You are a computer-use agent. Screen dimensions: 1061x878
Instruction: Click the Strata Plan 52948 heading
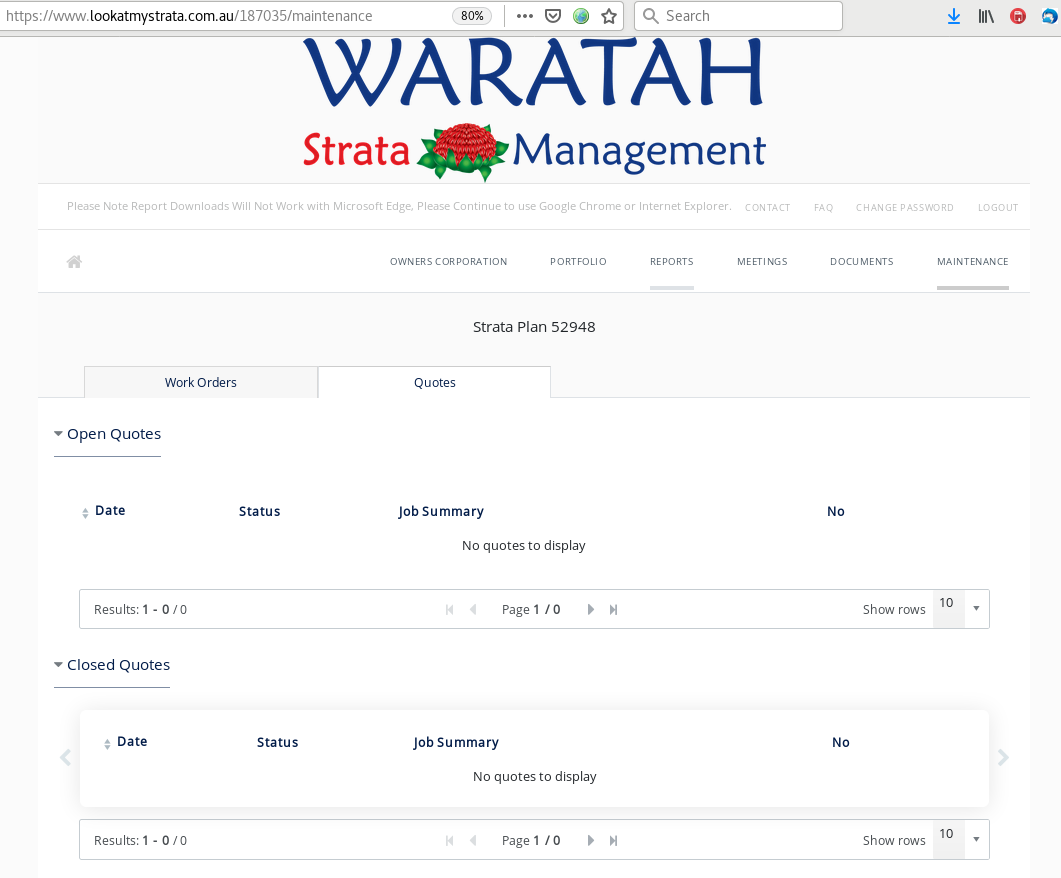click(x=534, y=327)
